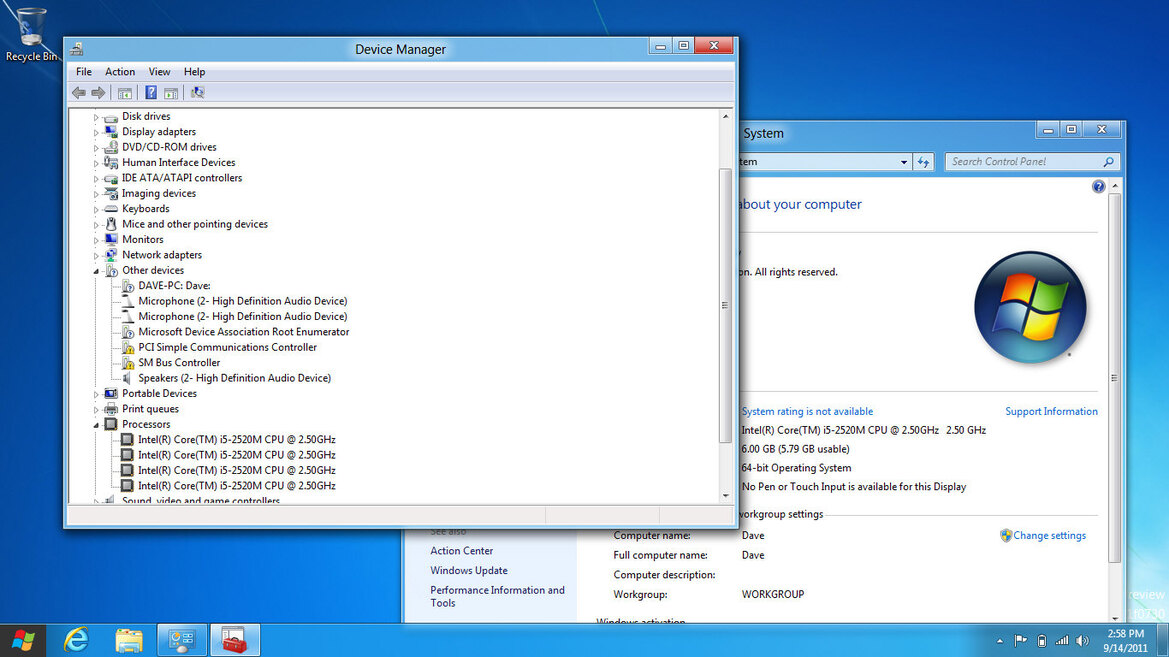Expand the Portable Devices node
Screen dimensions: 1169x657
click(x=96, y=394)
